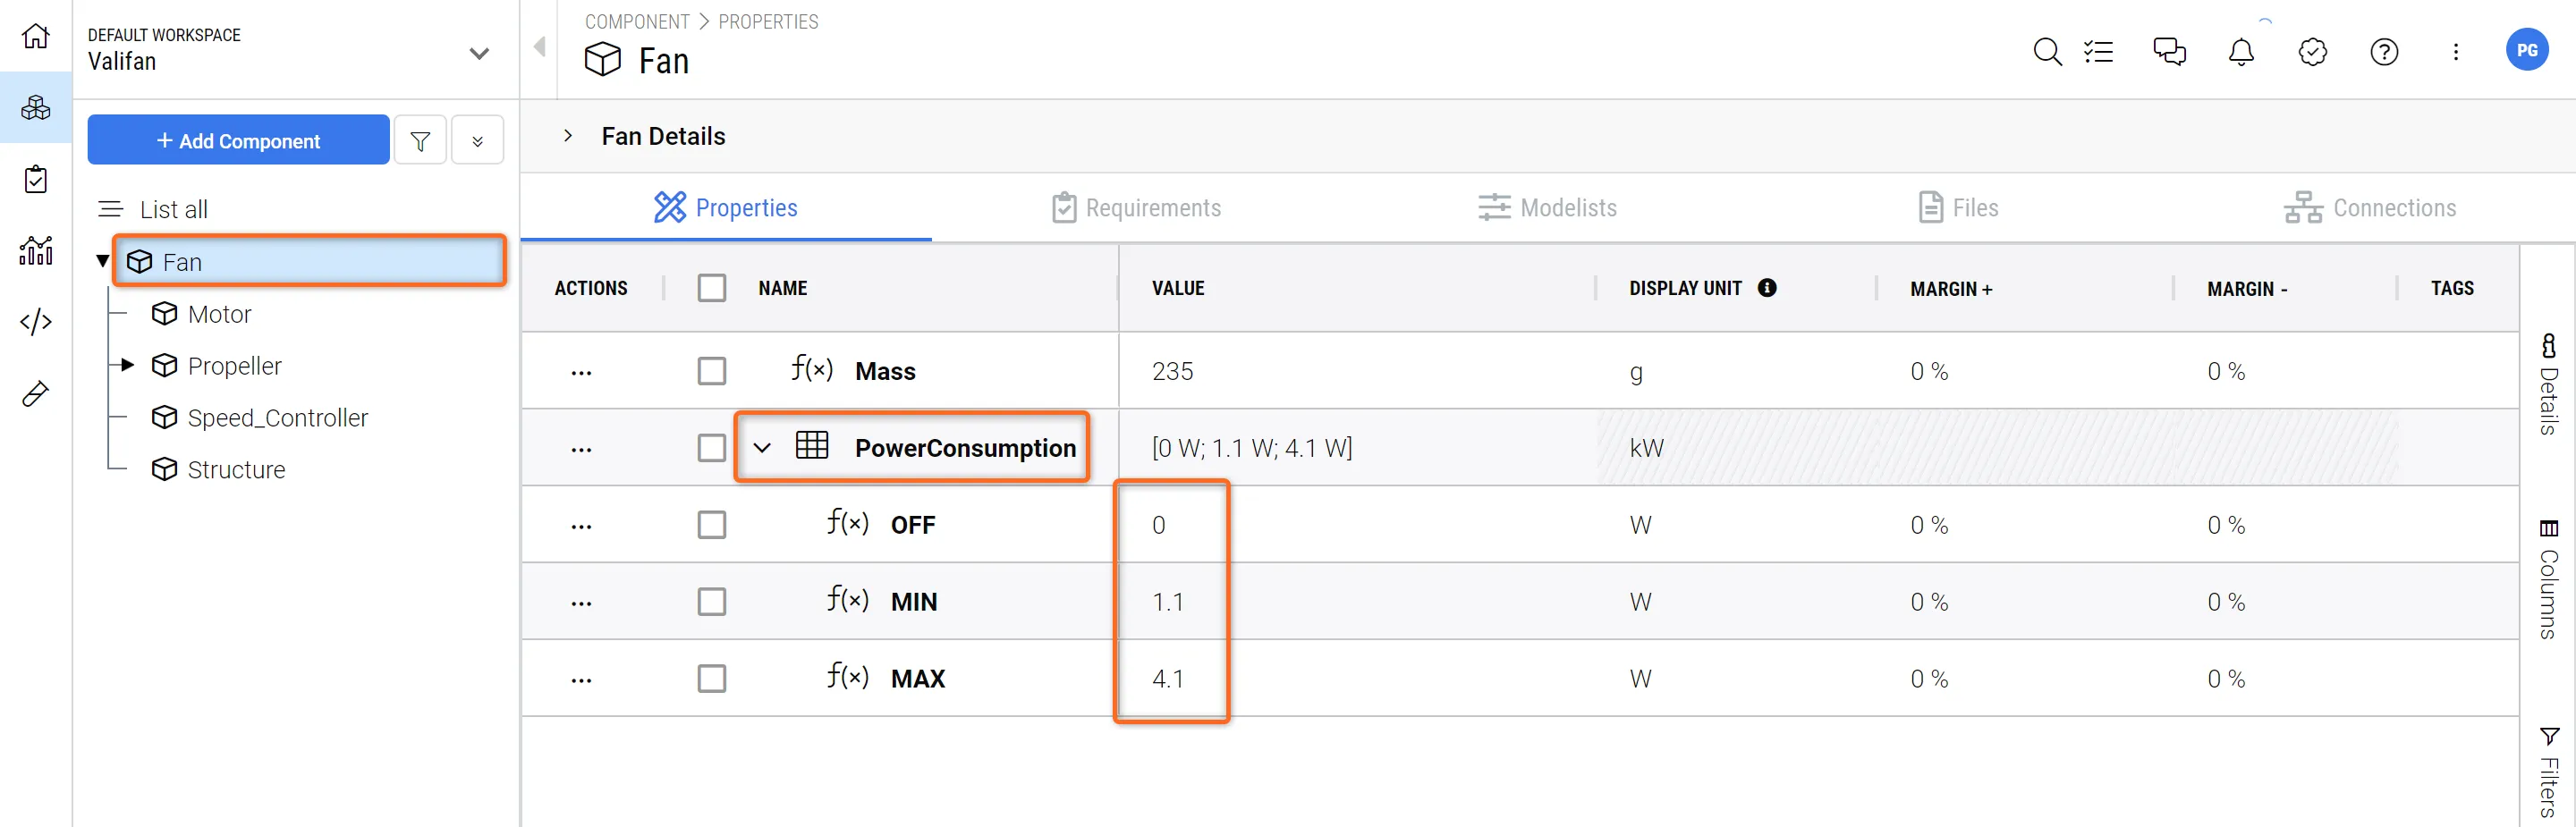Switch to the Requirements tab
2576x827 pixels.
coord(1136,208)
